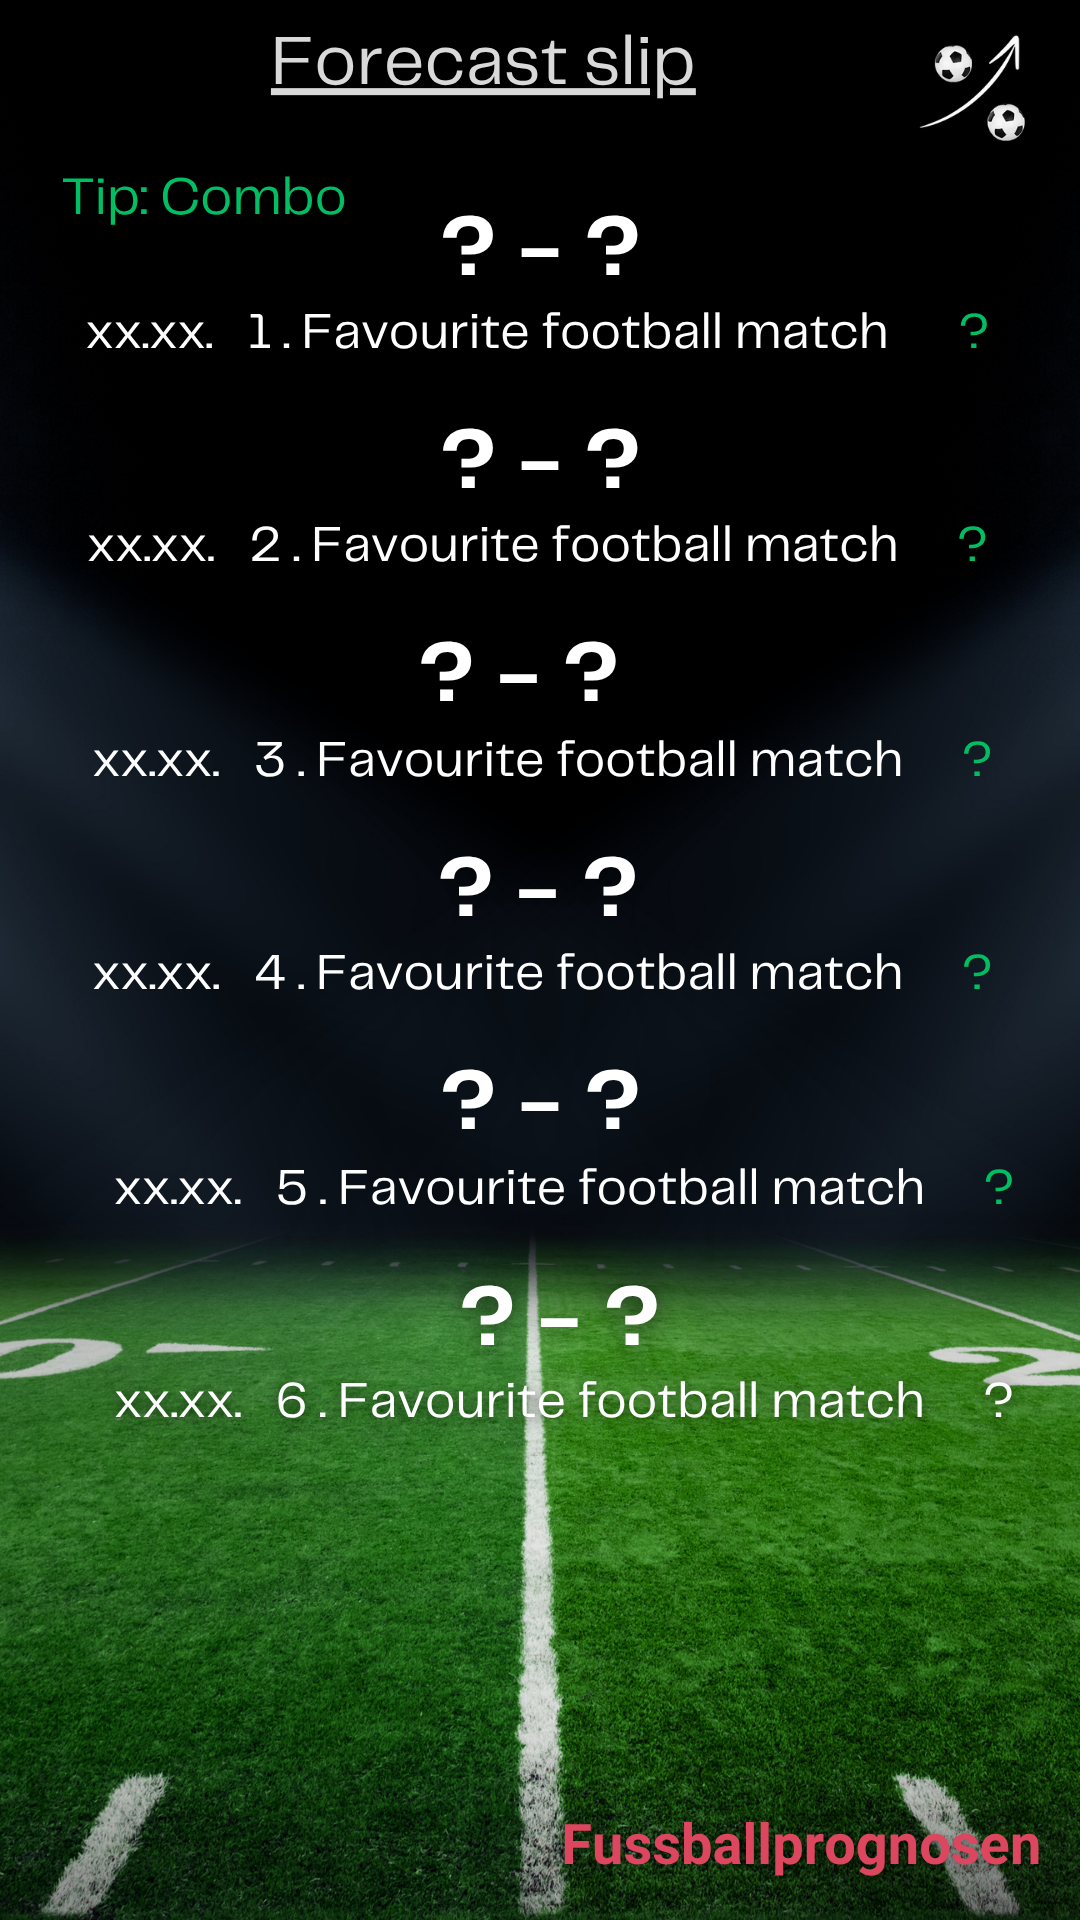Viewport: 1080px width, 1920px height.
Task: Click the Forecast slip title
Action: click(483, 62)
